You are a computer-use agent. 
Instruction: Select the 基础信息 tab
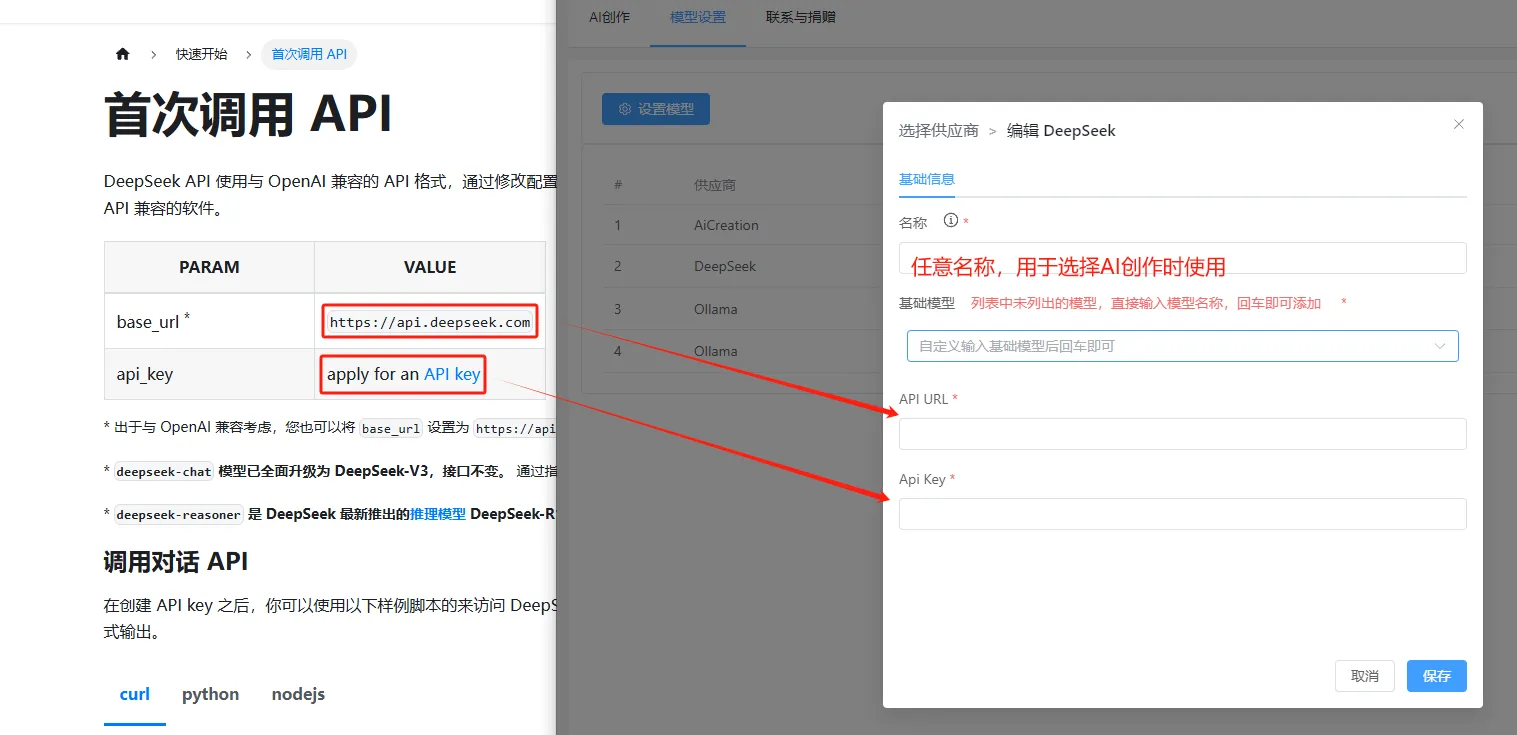[x=926, y=180]
